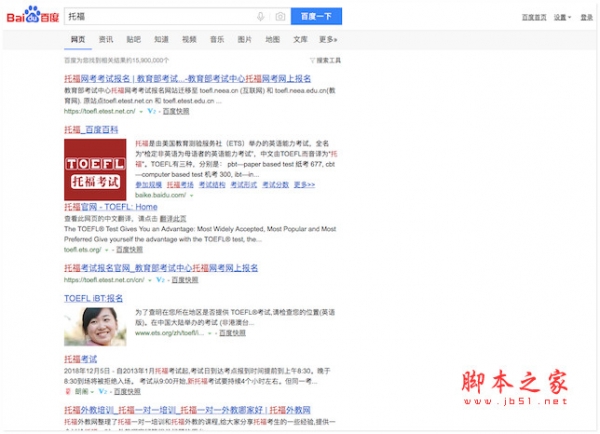Click the Baidu paw logo
Viewport: 600px width, 434px height.
point(33,15)
